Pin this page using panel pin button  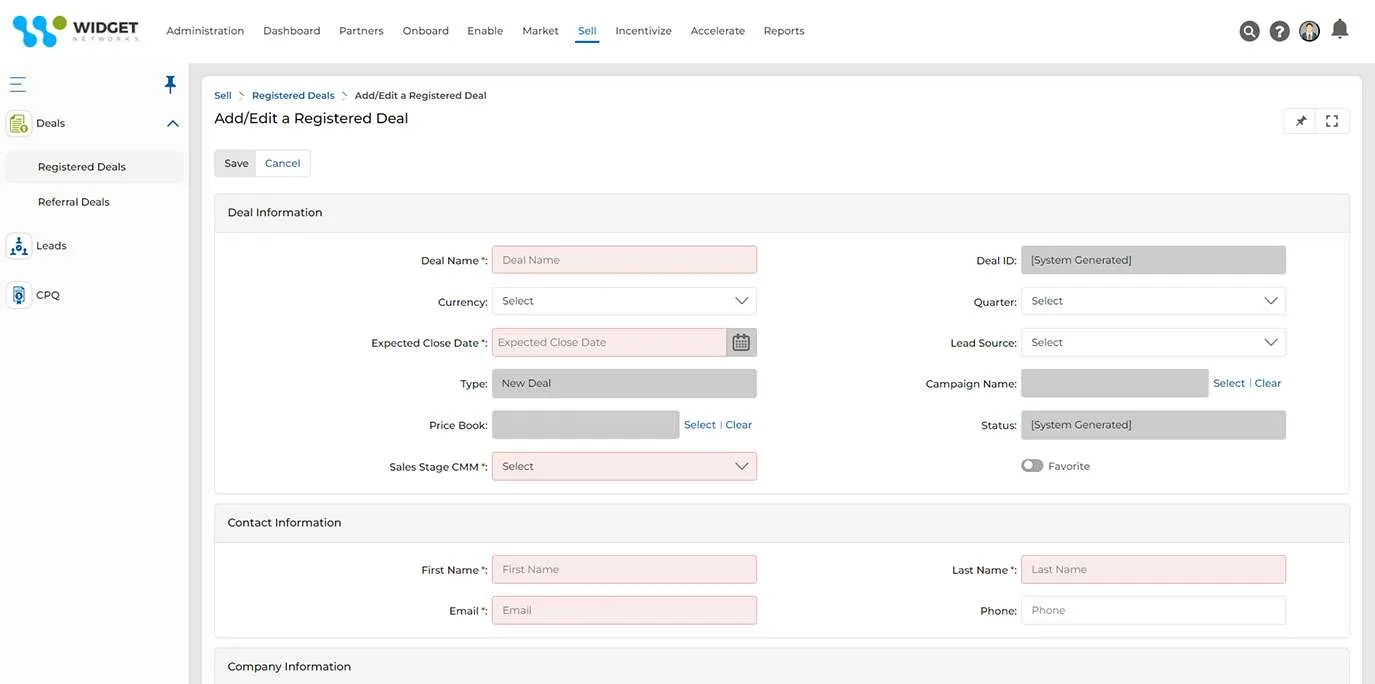[1300, 121]
